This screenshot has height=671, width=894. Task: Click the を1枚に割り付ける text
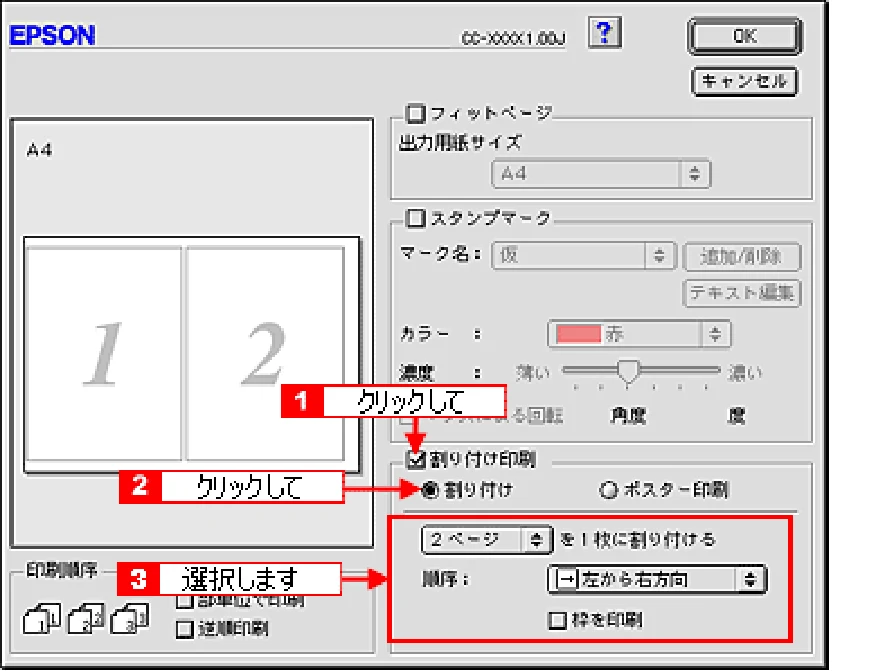pyautogui.click(x=637, y=540)
